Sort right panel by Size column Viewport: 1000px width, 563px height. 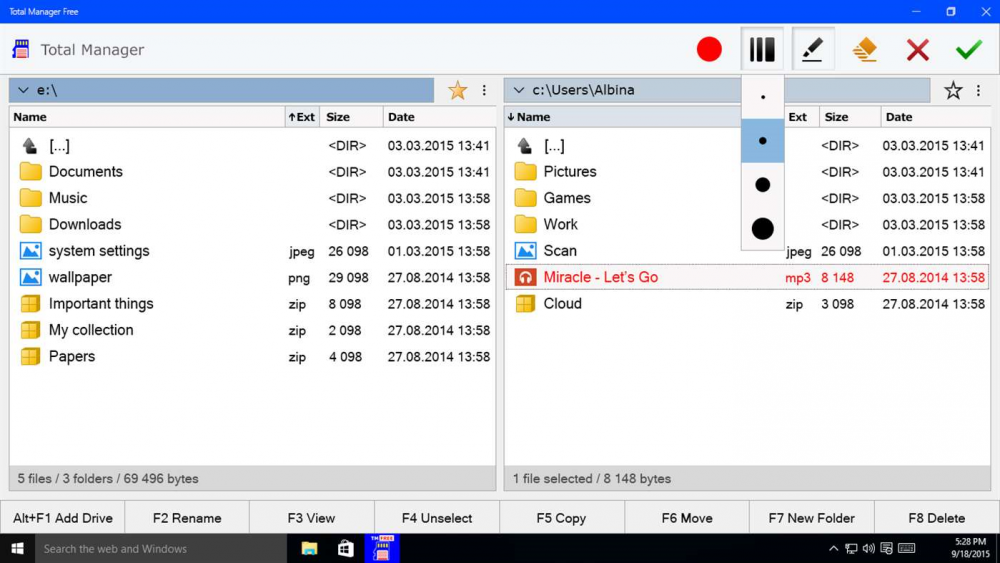coord(849,117)
